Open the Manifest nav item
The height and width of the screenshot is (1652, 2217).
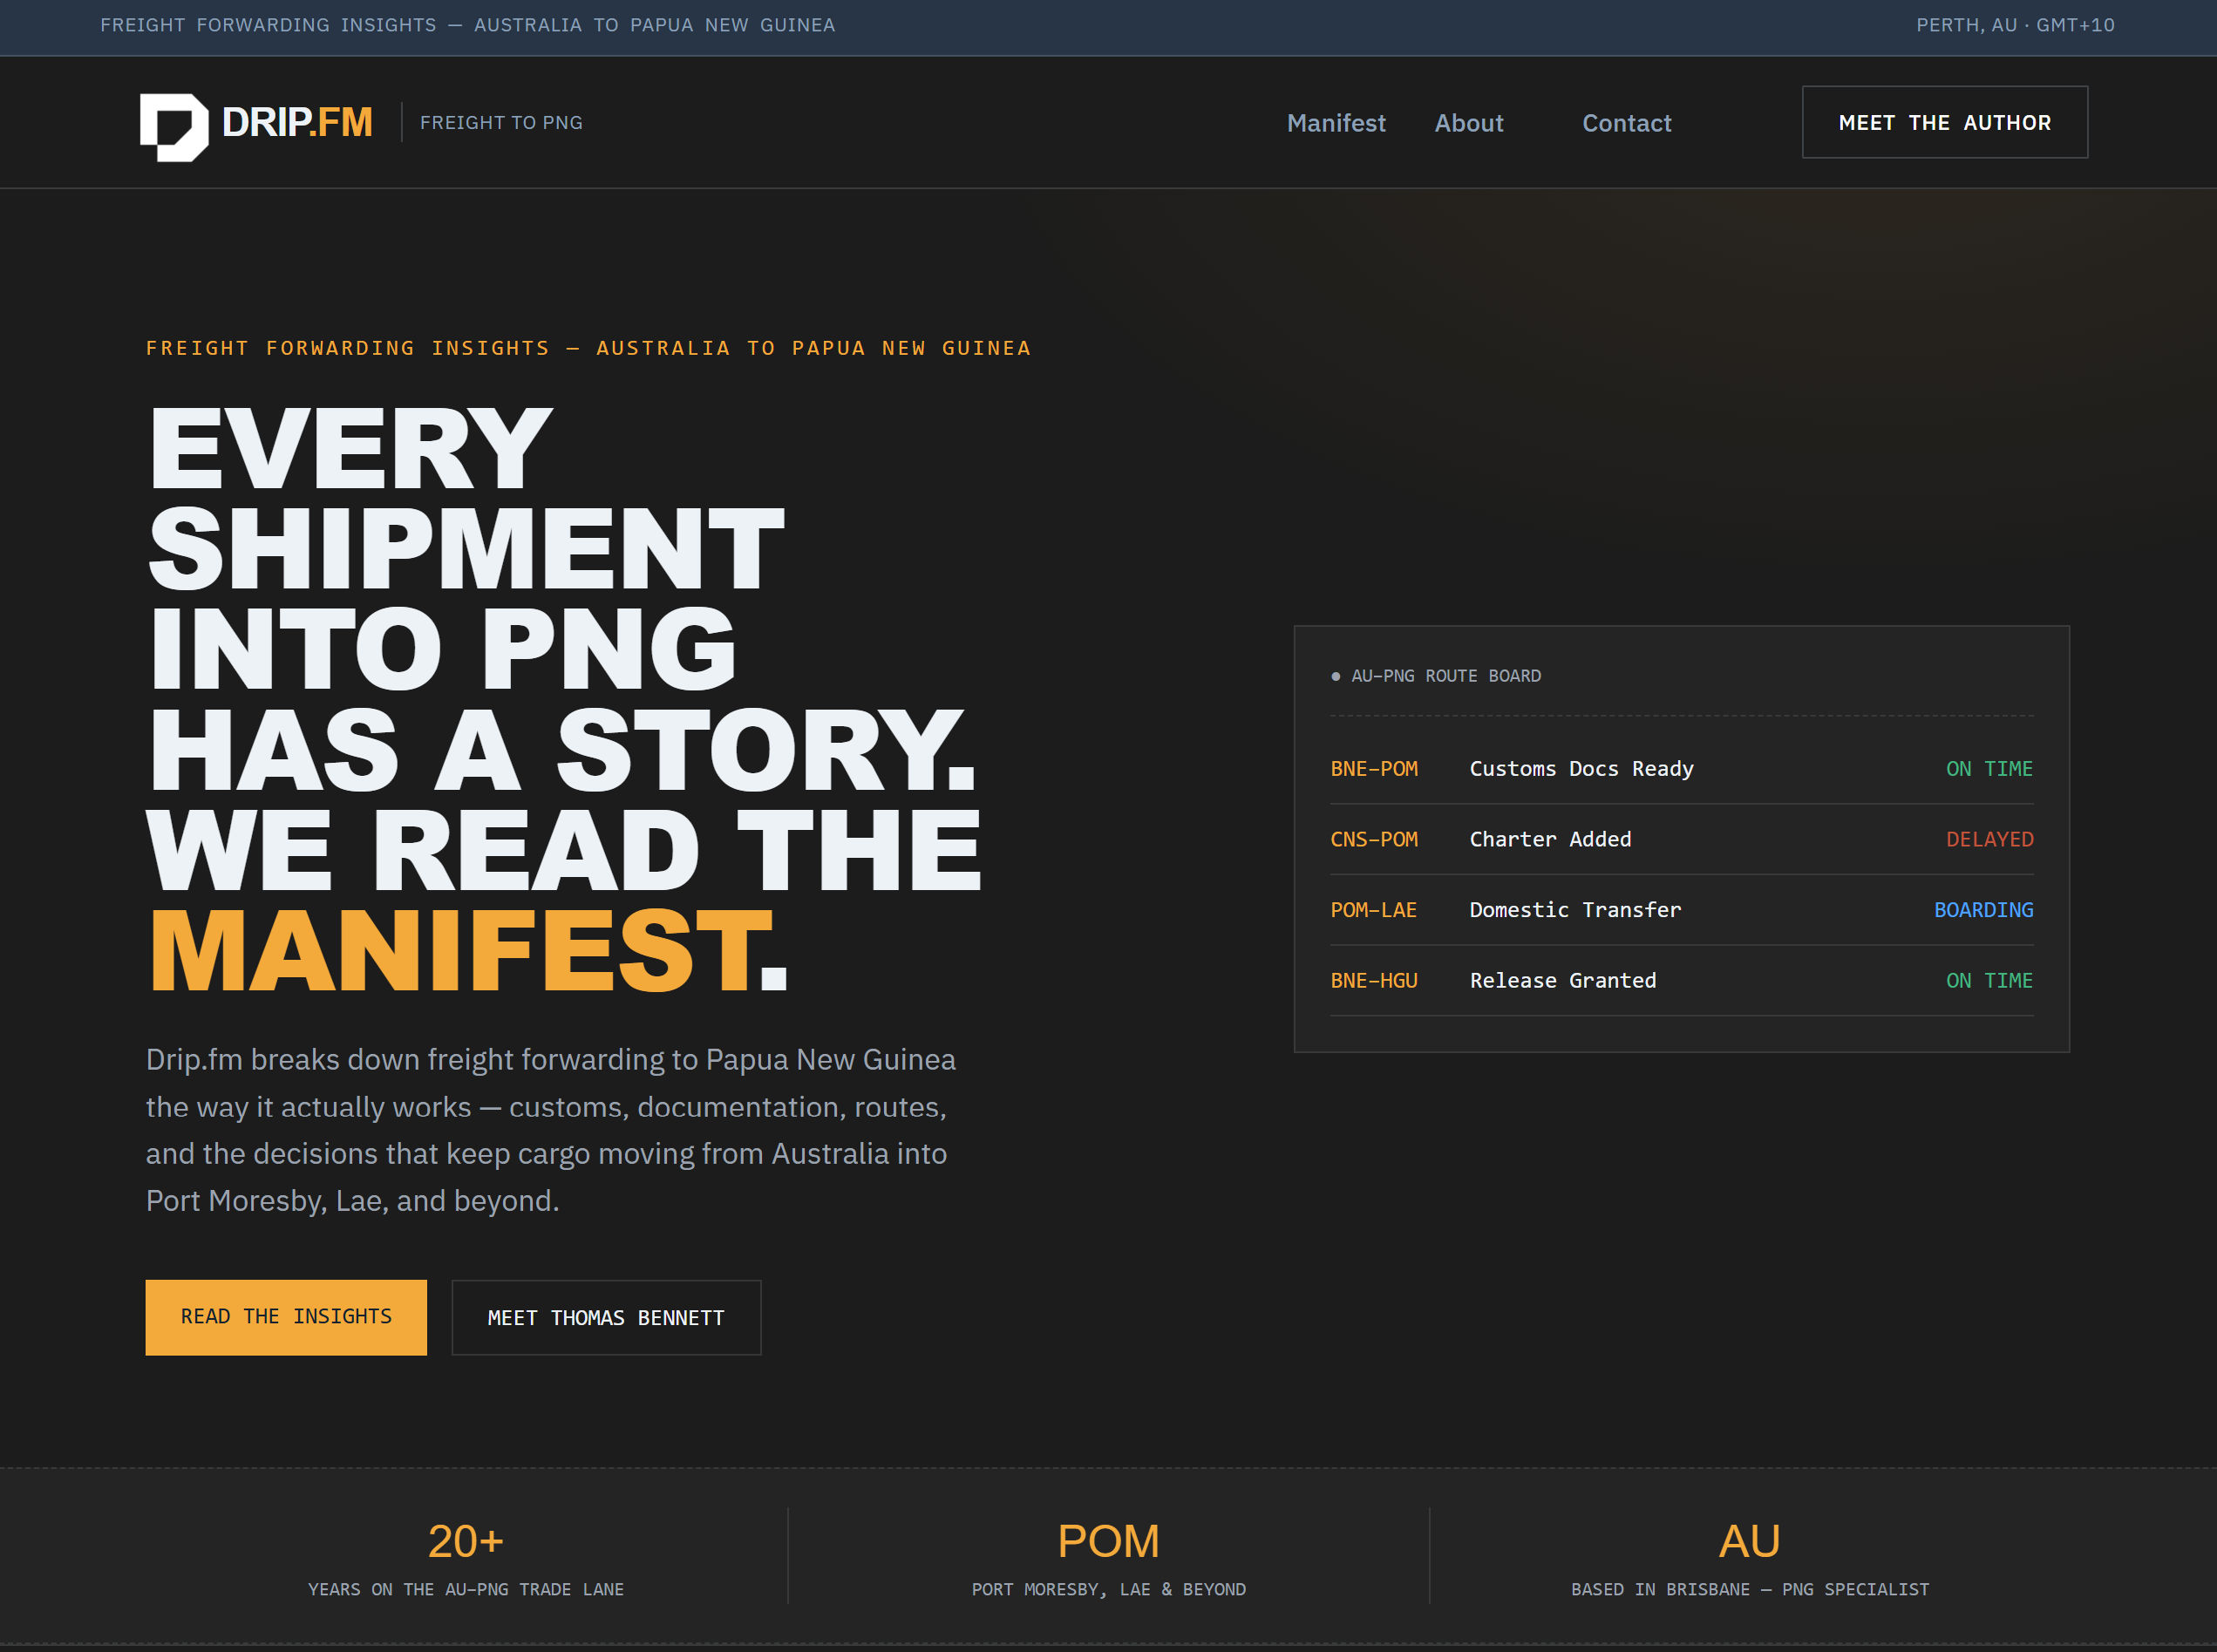click(1336, 123)
